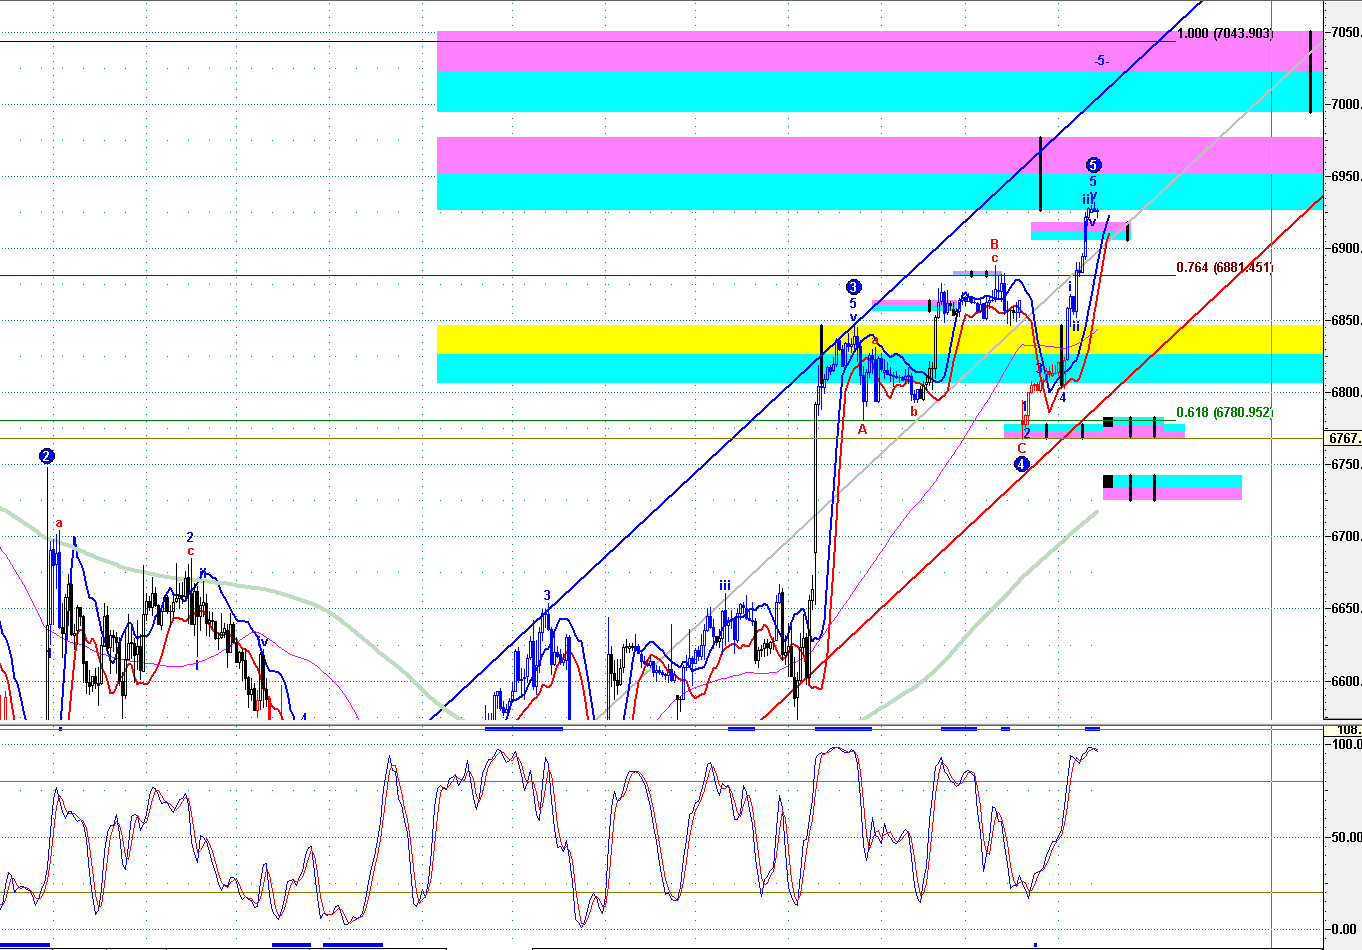Click the 6950 price axis label
The height and width of the screenshot is (950, 1362).
(1346, 176)
